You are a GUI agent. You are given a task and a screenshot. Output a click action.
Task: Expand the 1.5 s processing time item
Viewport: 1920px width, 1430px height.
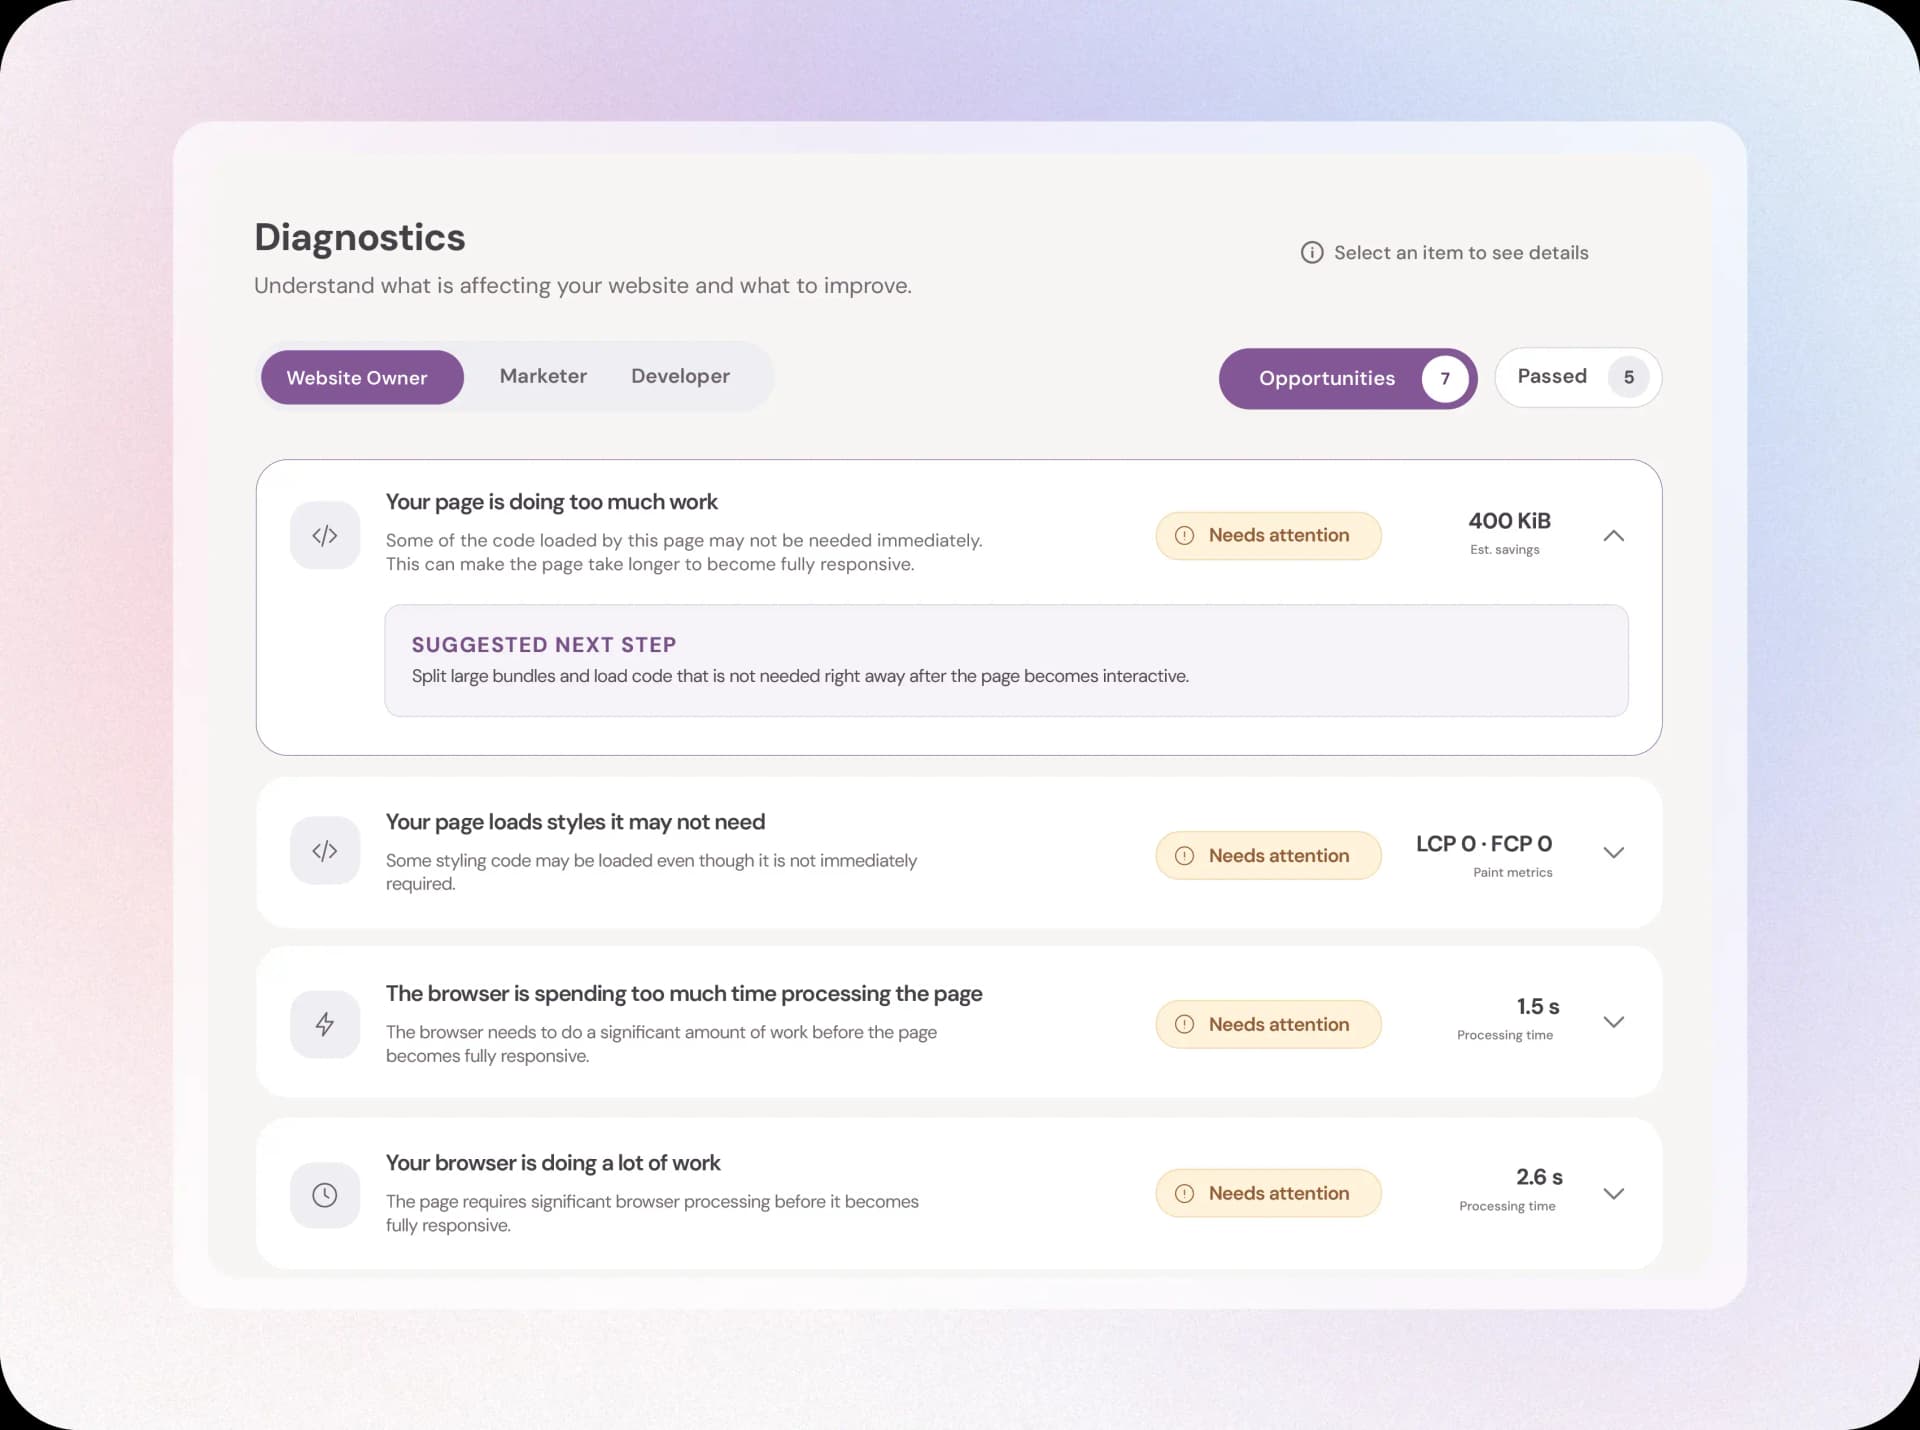click(1613, 1022)
